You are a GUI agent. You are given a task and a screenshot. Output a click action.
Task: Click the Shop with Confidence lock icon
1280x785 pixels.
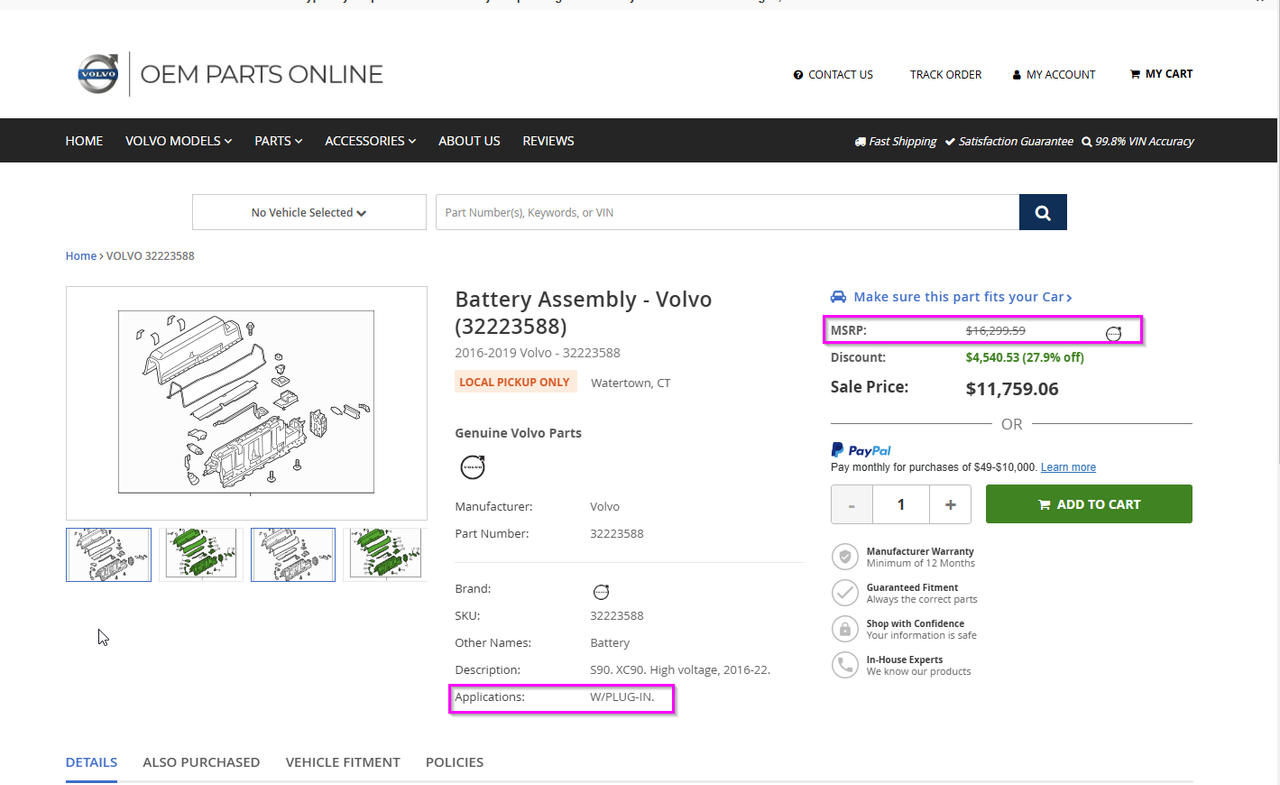(x=846, y=628)
